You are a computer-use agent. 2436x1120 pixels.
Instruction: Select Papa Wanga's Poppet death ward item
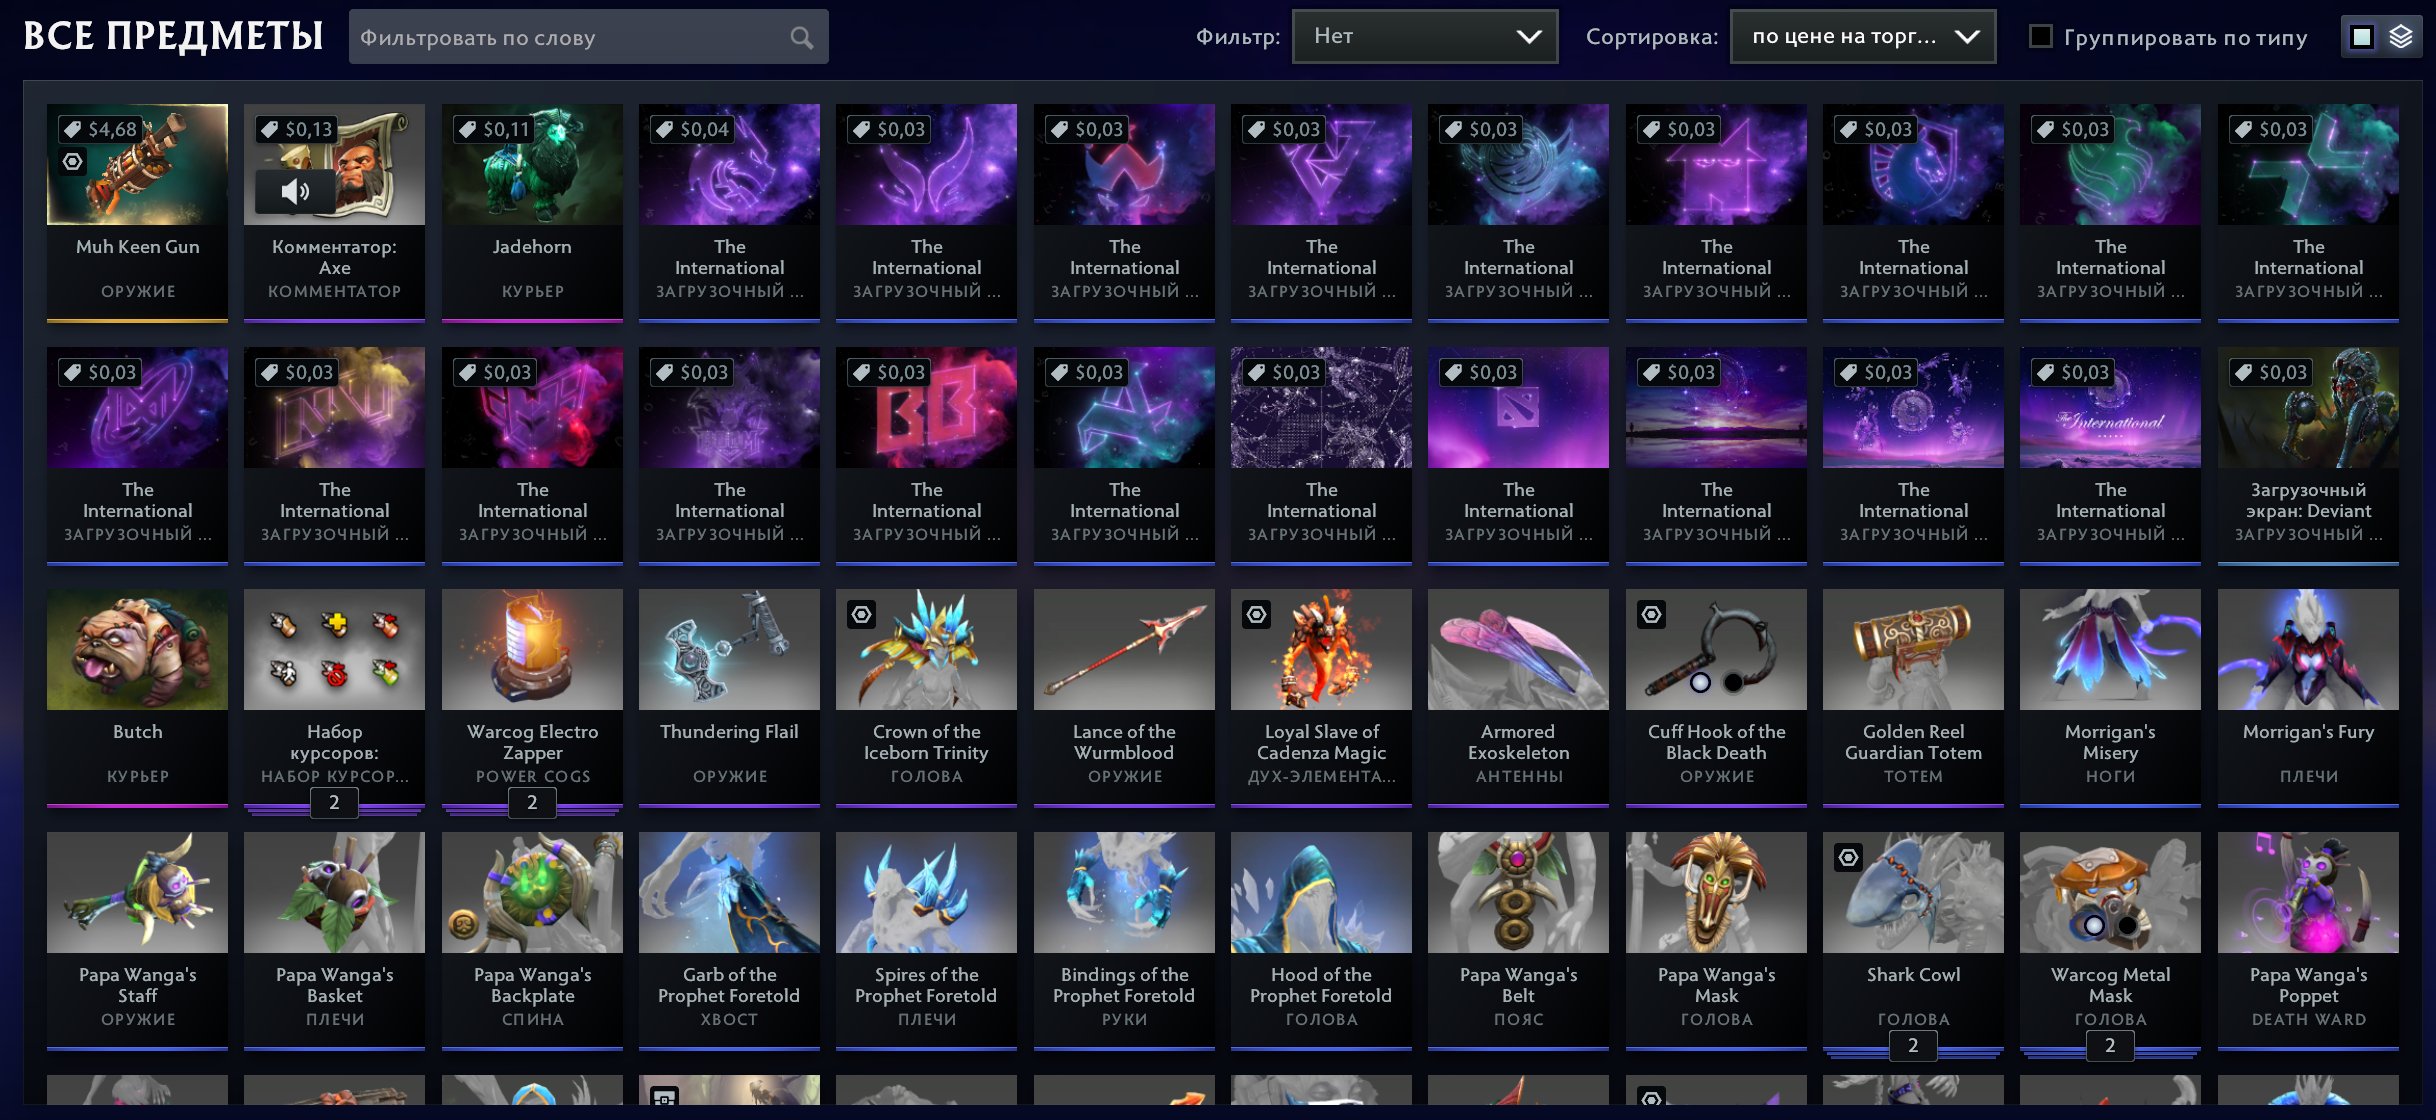(2308, 941)
